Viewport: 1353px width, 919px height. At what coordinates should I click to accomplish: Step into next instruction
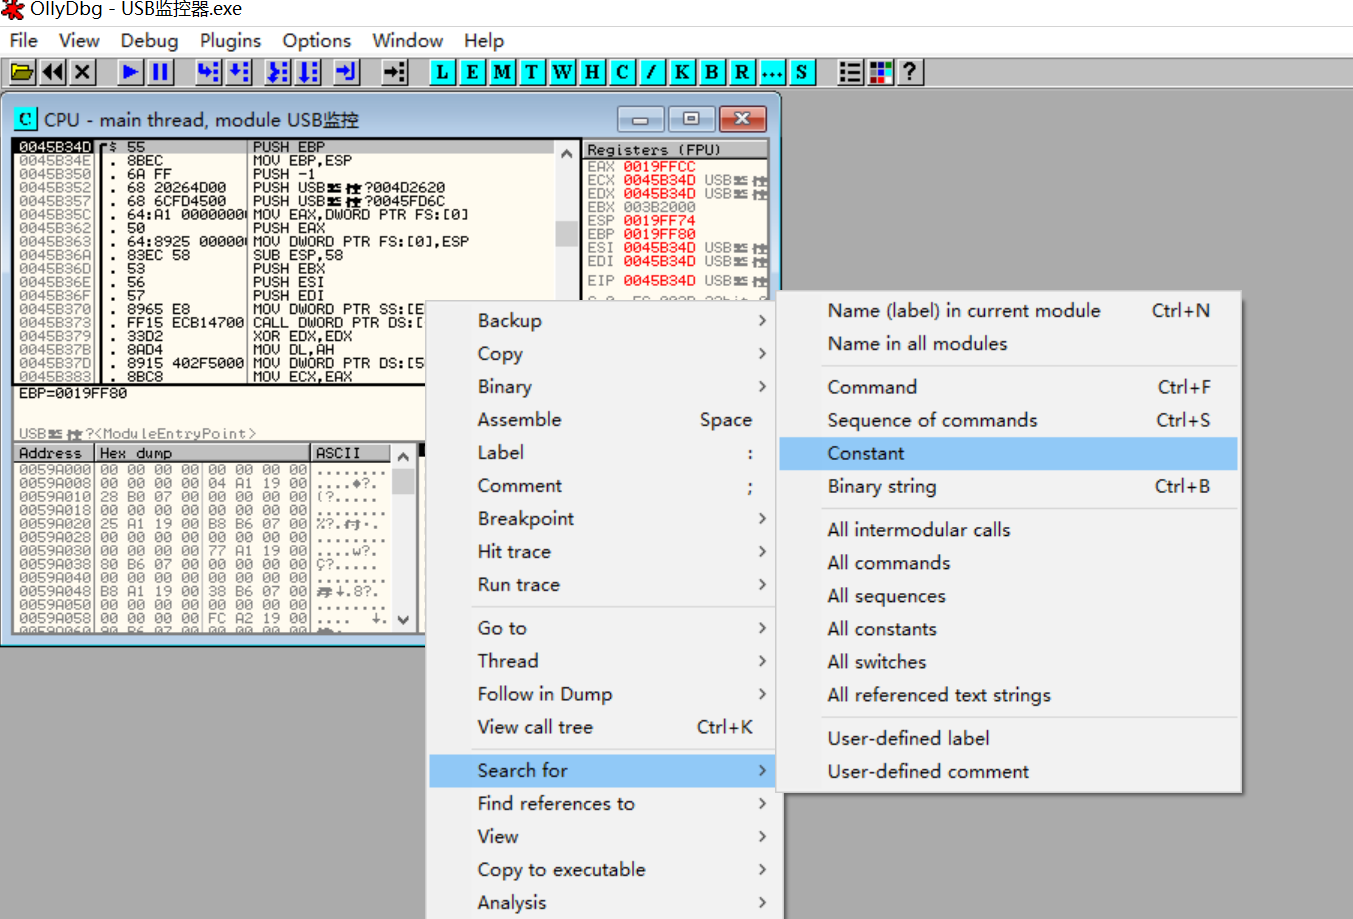coord(207,72)
